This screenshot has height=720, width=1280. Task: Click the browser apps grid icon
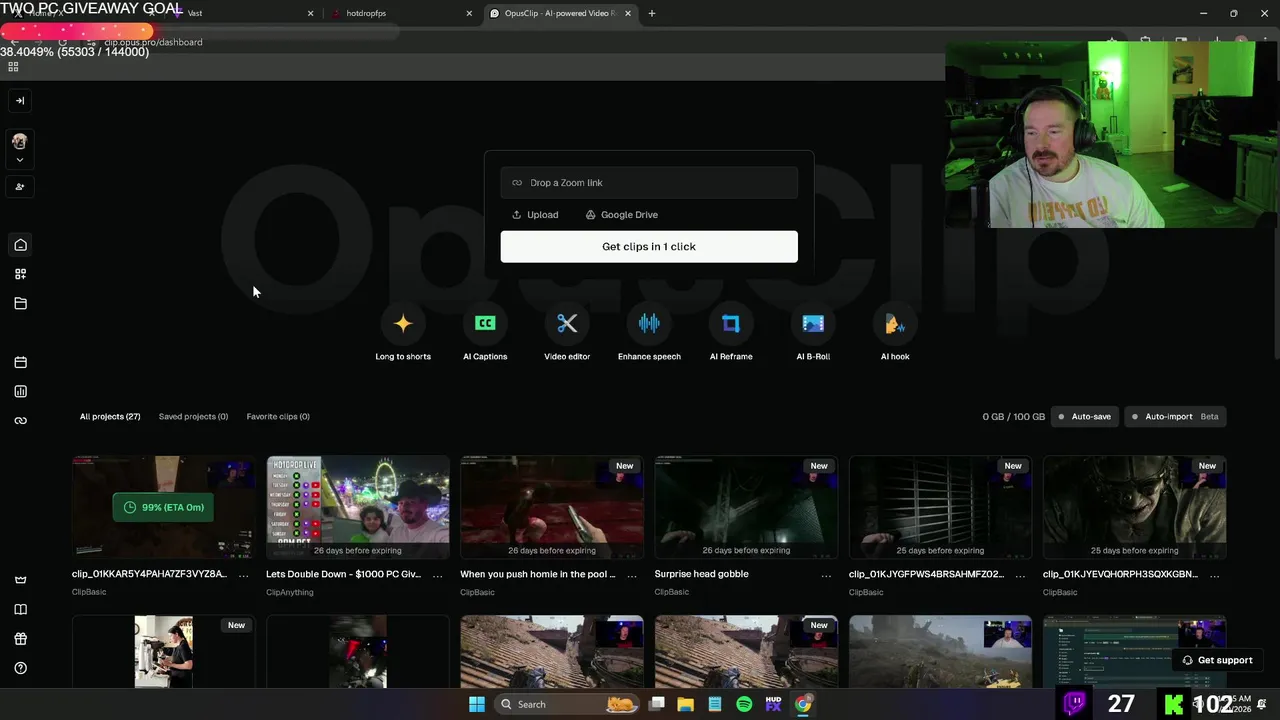coord(13,67)
